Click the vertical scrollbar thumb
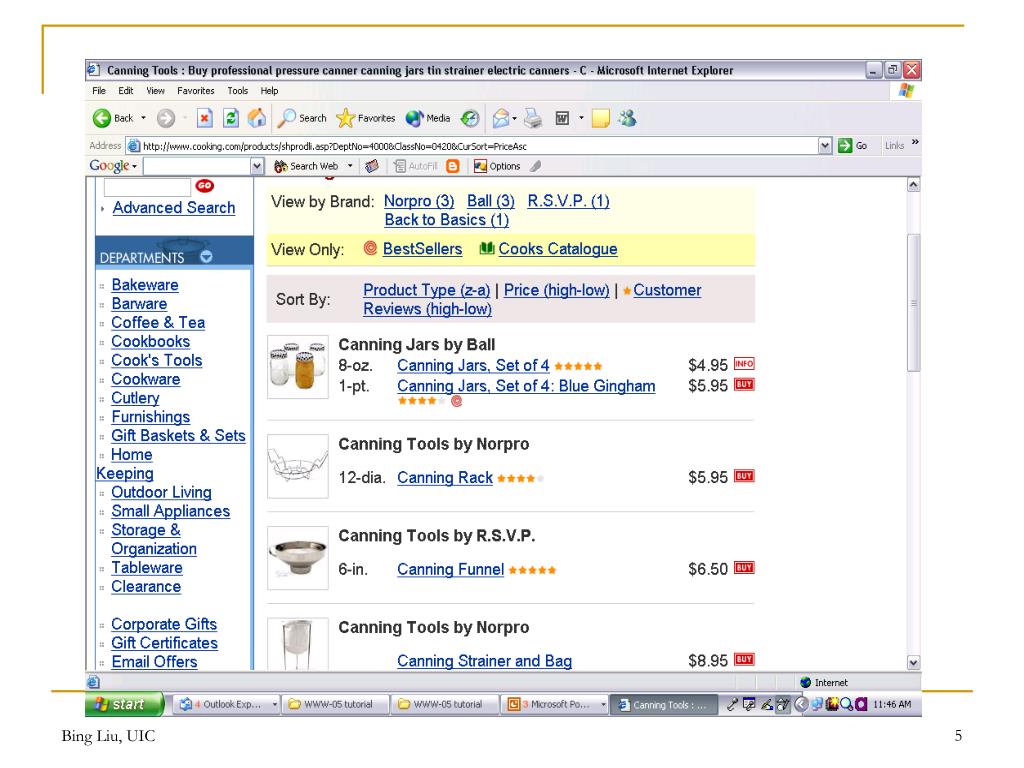This screenshot has width=1024, height=768. [x=914, y=302]
